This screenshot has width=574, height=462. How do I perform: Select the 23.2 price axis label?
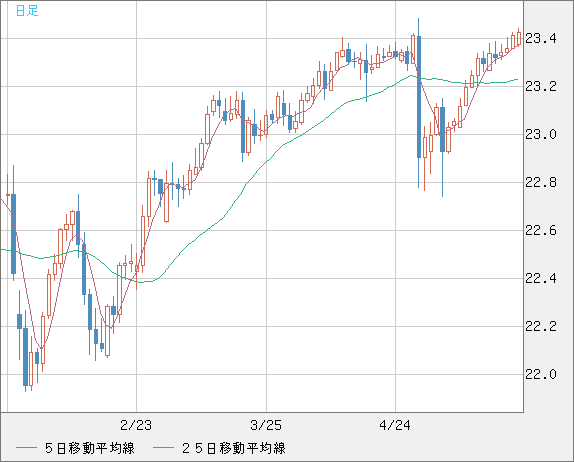pos(541,86)
